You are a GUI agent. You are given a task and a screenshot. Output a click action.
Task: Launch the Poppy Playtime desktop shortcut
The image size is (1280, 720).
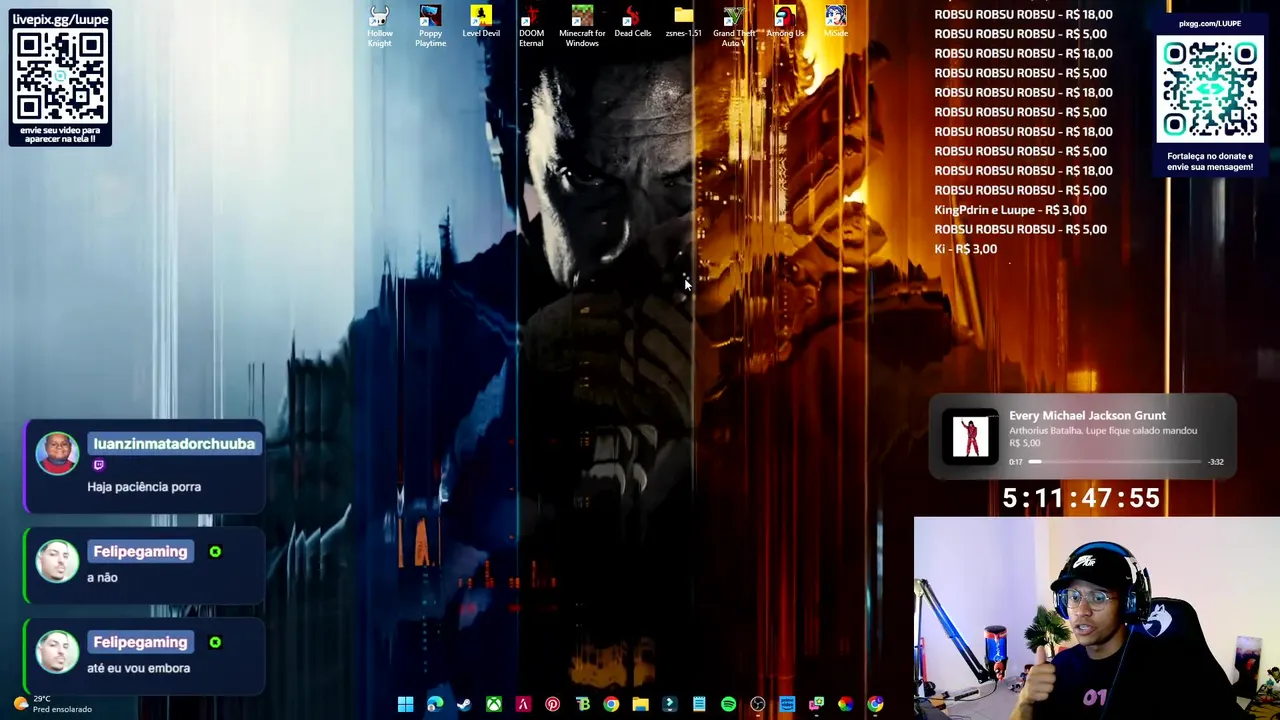430,25
